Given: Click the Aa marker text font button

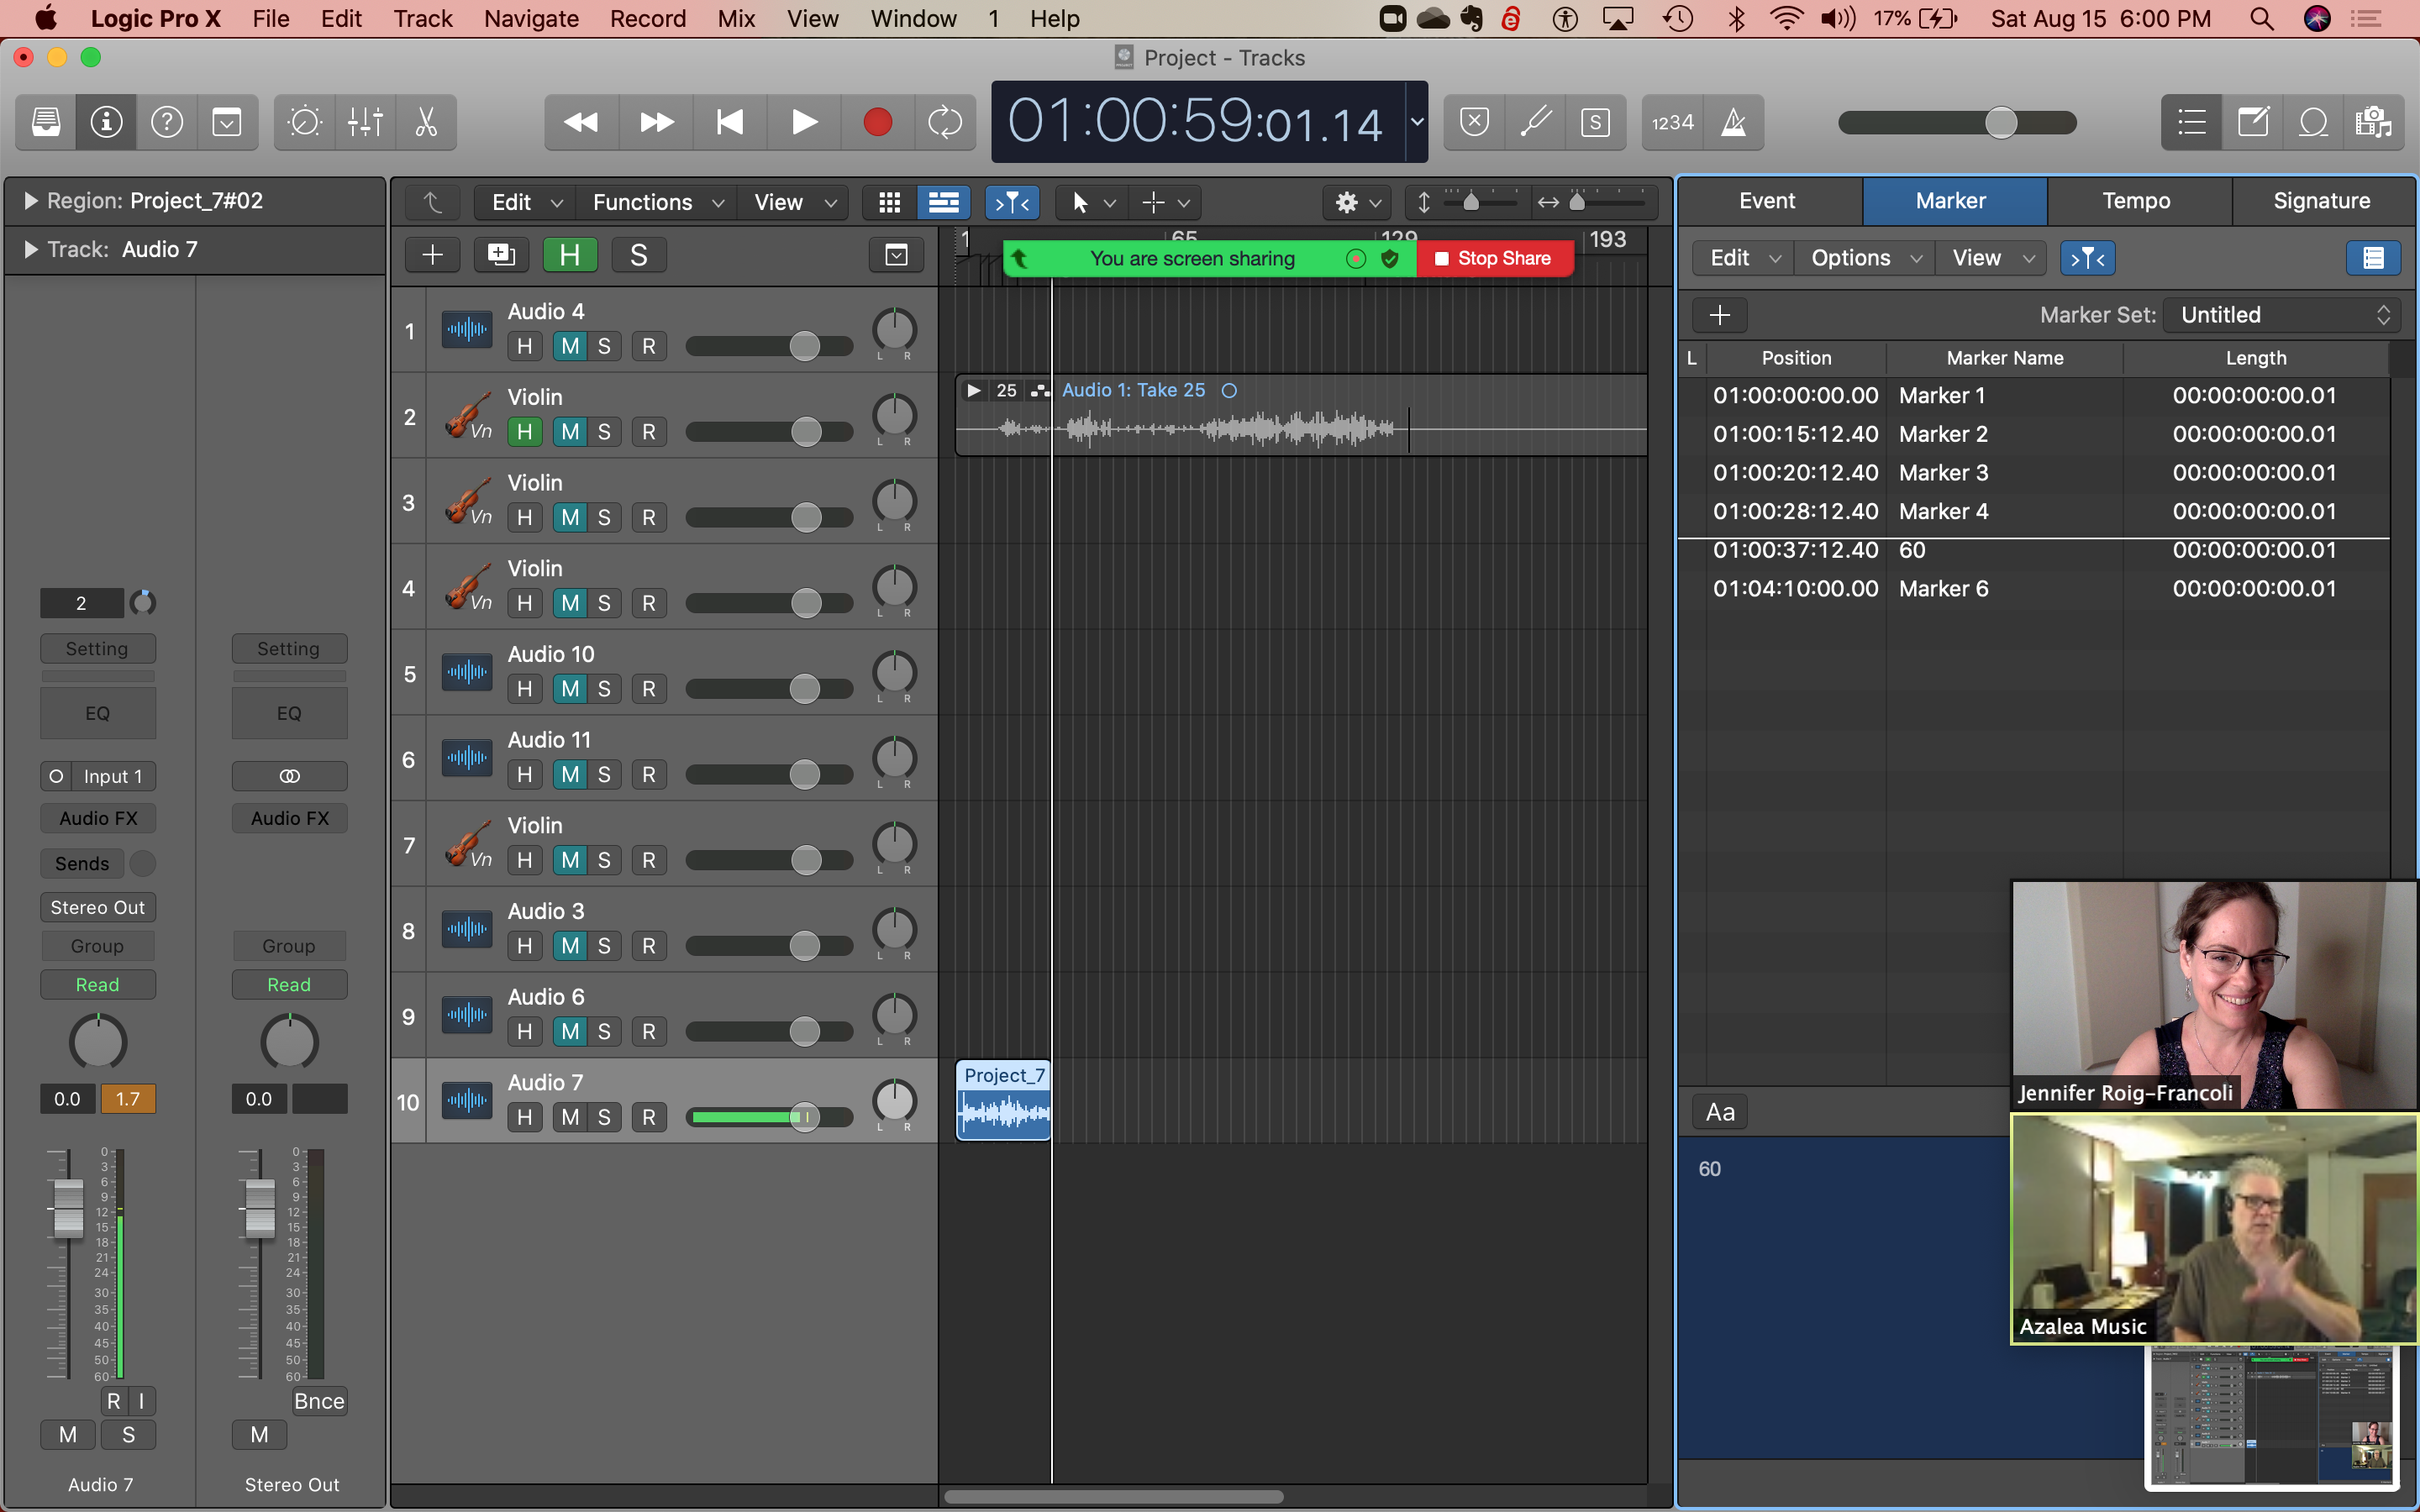Looking at the screenshot, I should tap(1720, 1112).
